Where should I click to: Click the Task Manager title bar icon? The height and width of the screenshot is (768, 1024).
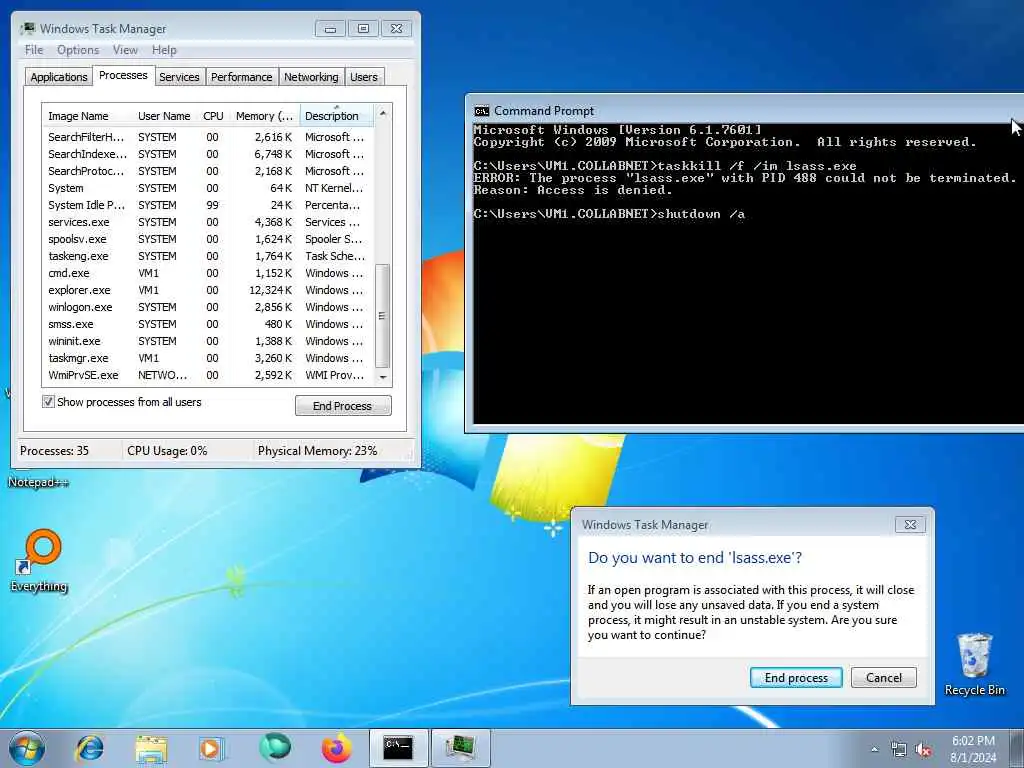27,29
